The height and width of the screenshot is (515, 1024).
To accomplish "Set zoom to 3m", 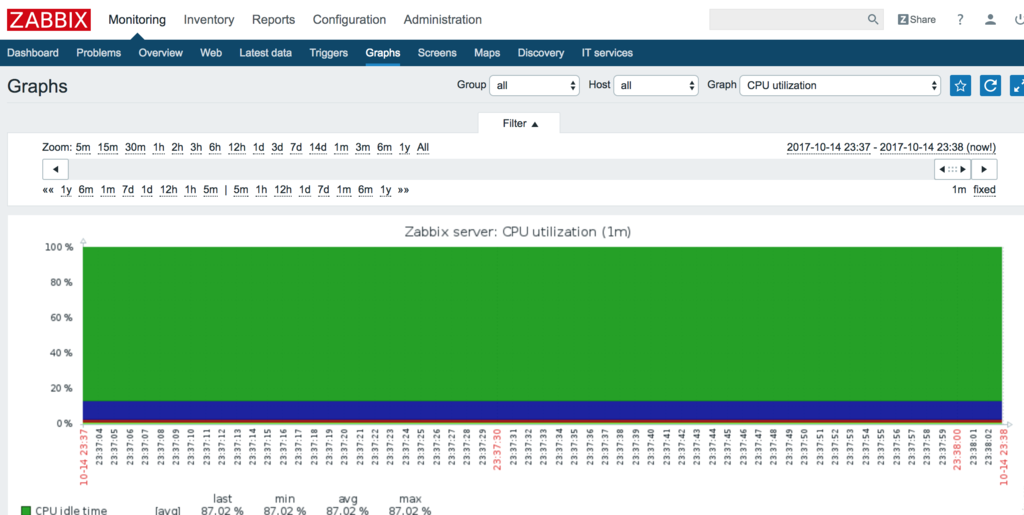I will pos(362,148).
